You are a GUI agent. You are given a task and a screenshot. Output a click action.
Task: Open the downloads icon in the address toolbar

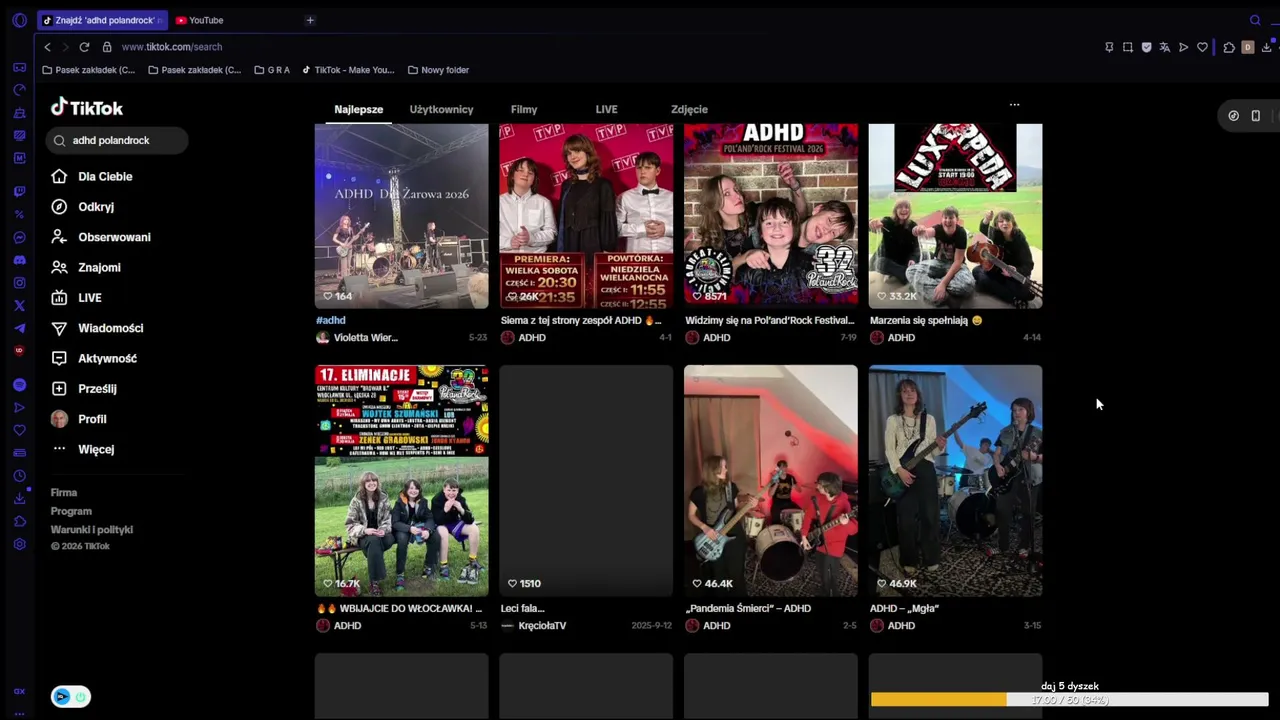click(1267, 47)
